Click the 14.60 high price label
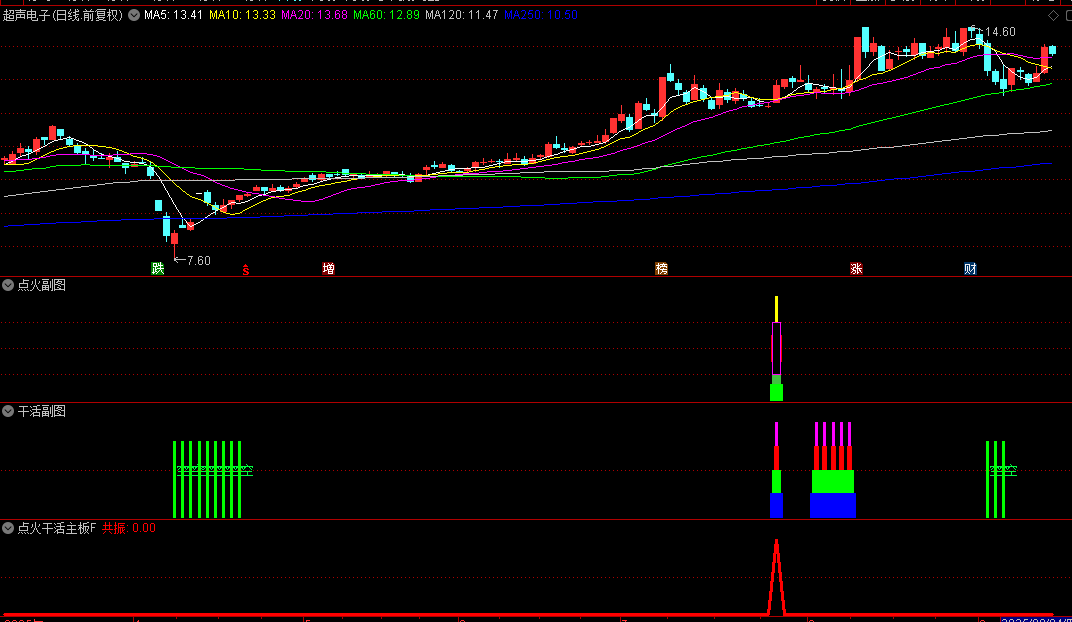 click(x=1000, y=32)
